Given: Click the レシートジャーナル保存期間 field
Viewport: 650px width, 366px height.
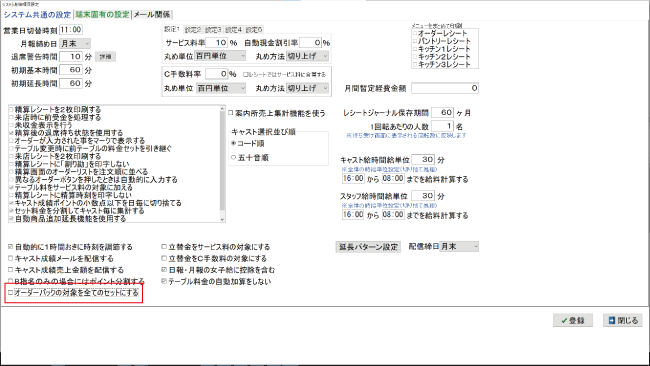Looking at the screenshot, I should [442, 113].
